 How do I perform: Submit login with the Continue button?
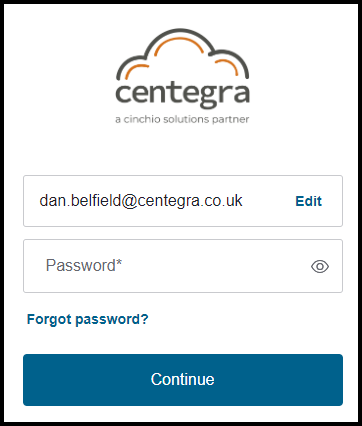pos(183,380)
